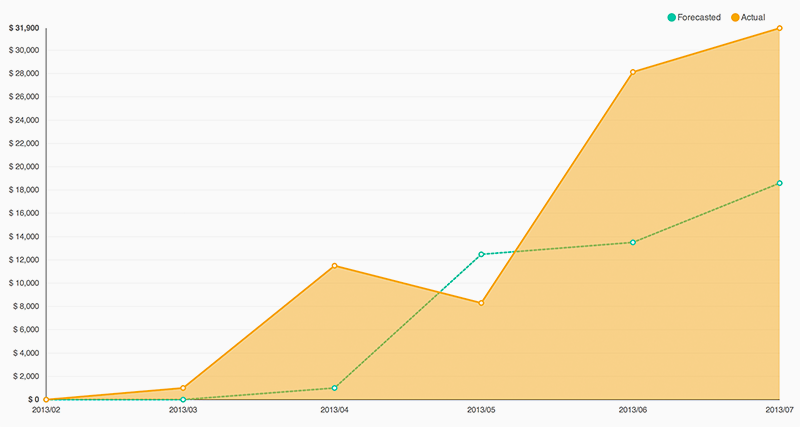Select the Forecasted data point at 2013/07
The image size is (800, 427).
tap(779, 183)
